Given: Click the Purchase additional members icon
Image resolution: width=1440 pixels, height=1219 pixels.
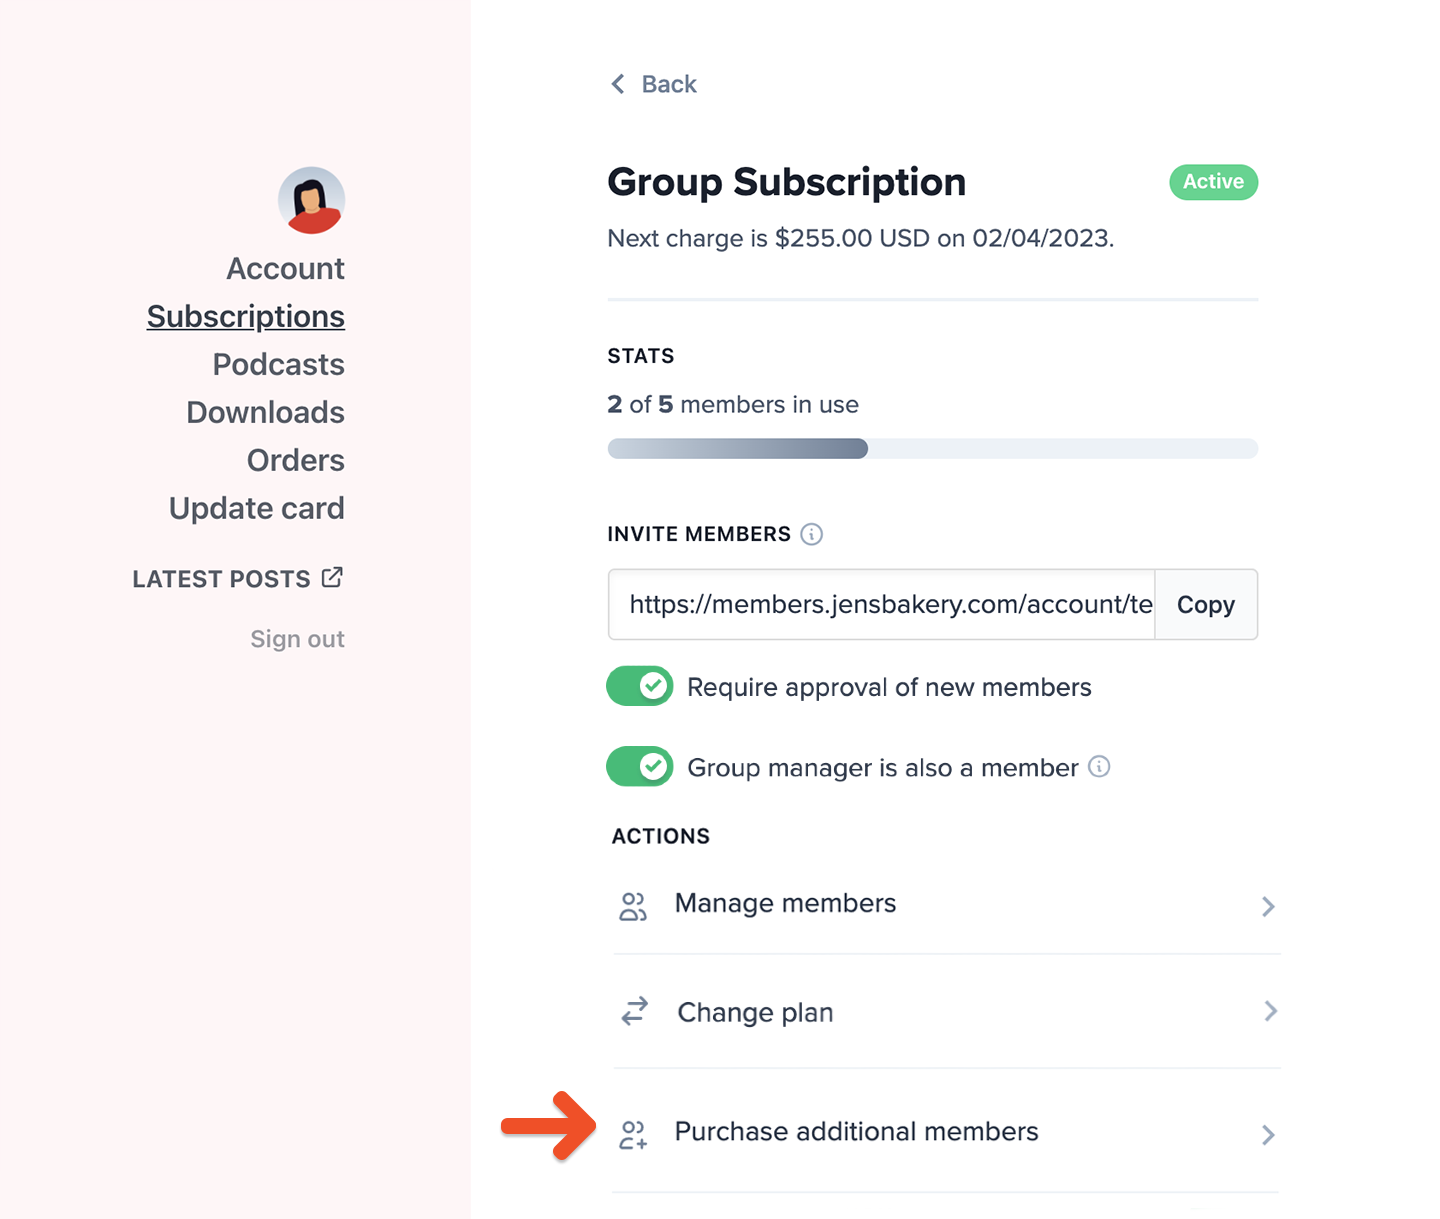Looking at the screenshot, I should point(633,1134).
